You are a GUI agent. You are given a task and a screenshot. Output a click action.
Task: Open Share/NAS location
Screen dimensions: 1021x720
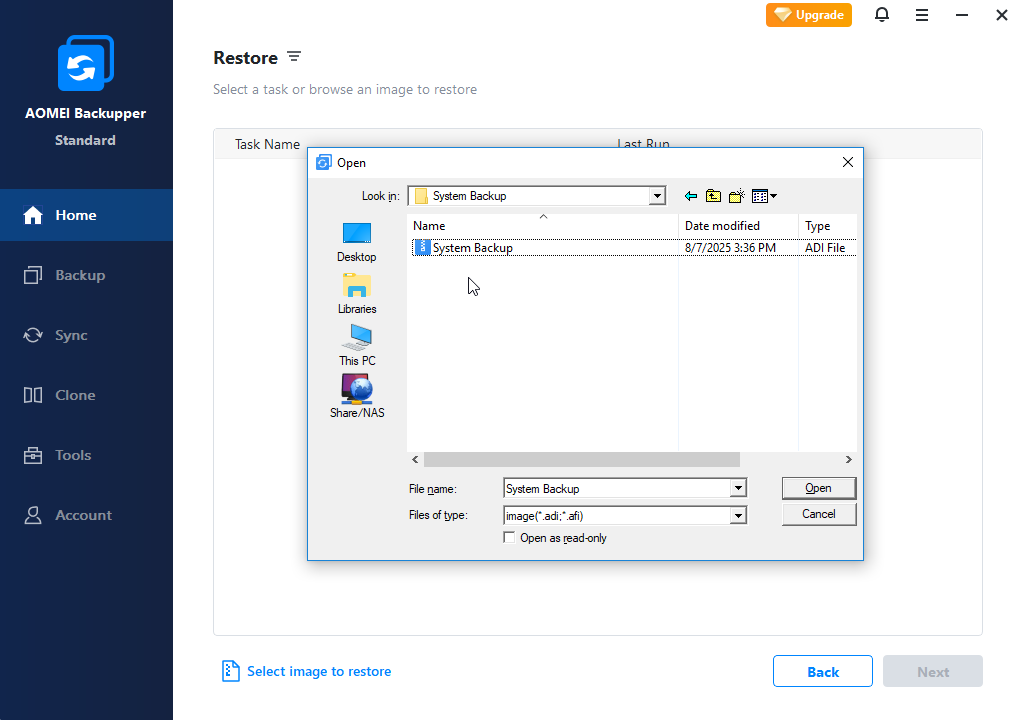pos(357,397)
